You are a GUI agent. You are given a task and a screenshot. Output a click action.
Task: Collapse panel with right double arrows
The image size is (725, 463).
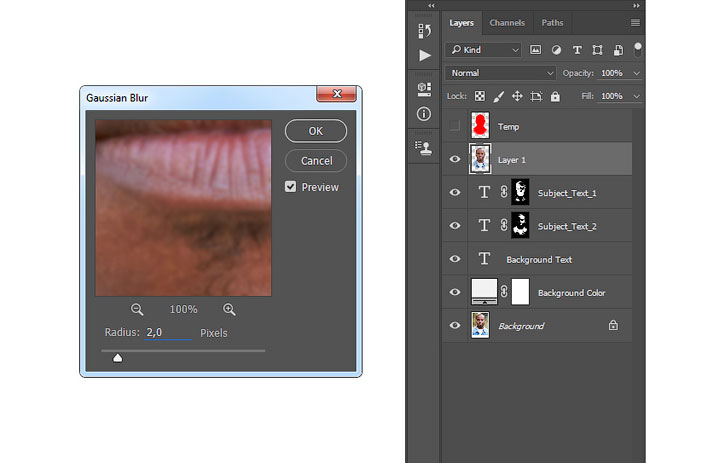pyautogui.click(x=637, y=6)
